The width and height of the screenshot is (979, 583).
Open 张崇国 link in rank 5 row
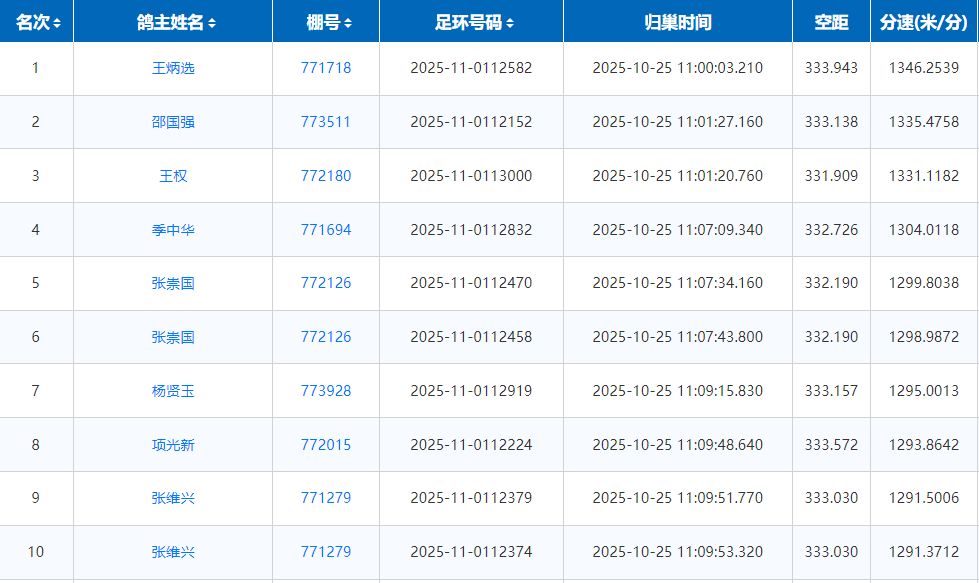[x=173, y=283]
